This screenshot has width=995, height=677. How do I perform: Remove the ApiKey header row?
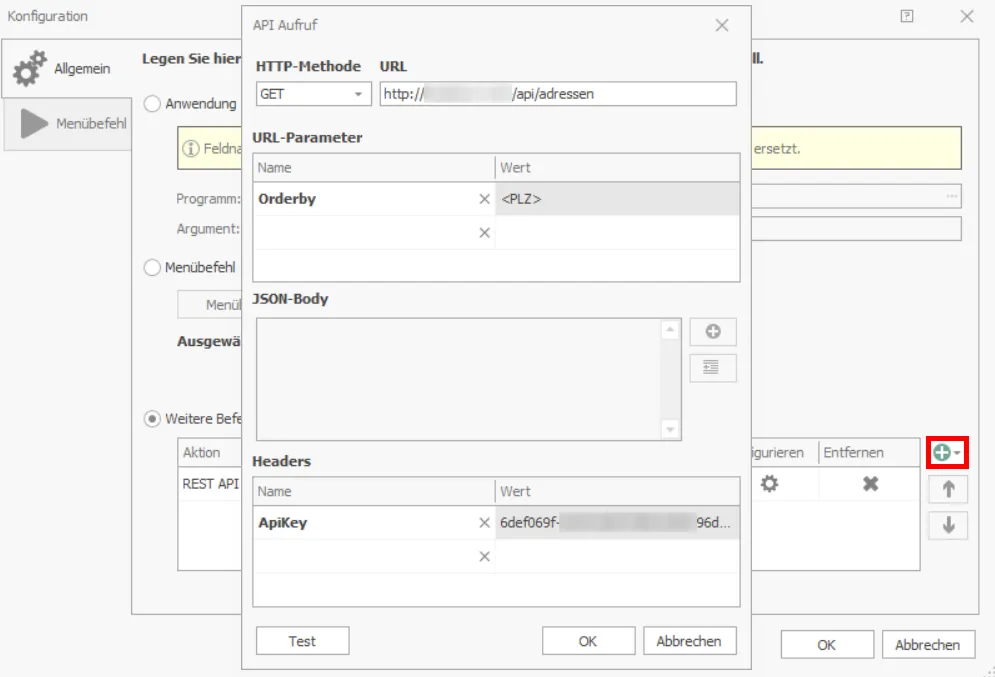pyautogui.click(x=484, y=523)
